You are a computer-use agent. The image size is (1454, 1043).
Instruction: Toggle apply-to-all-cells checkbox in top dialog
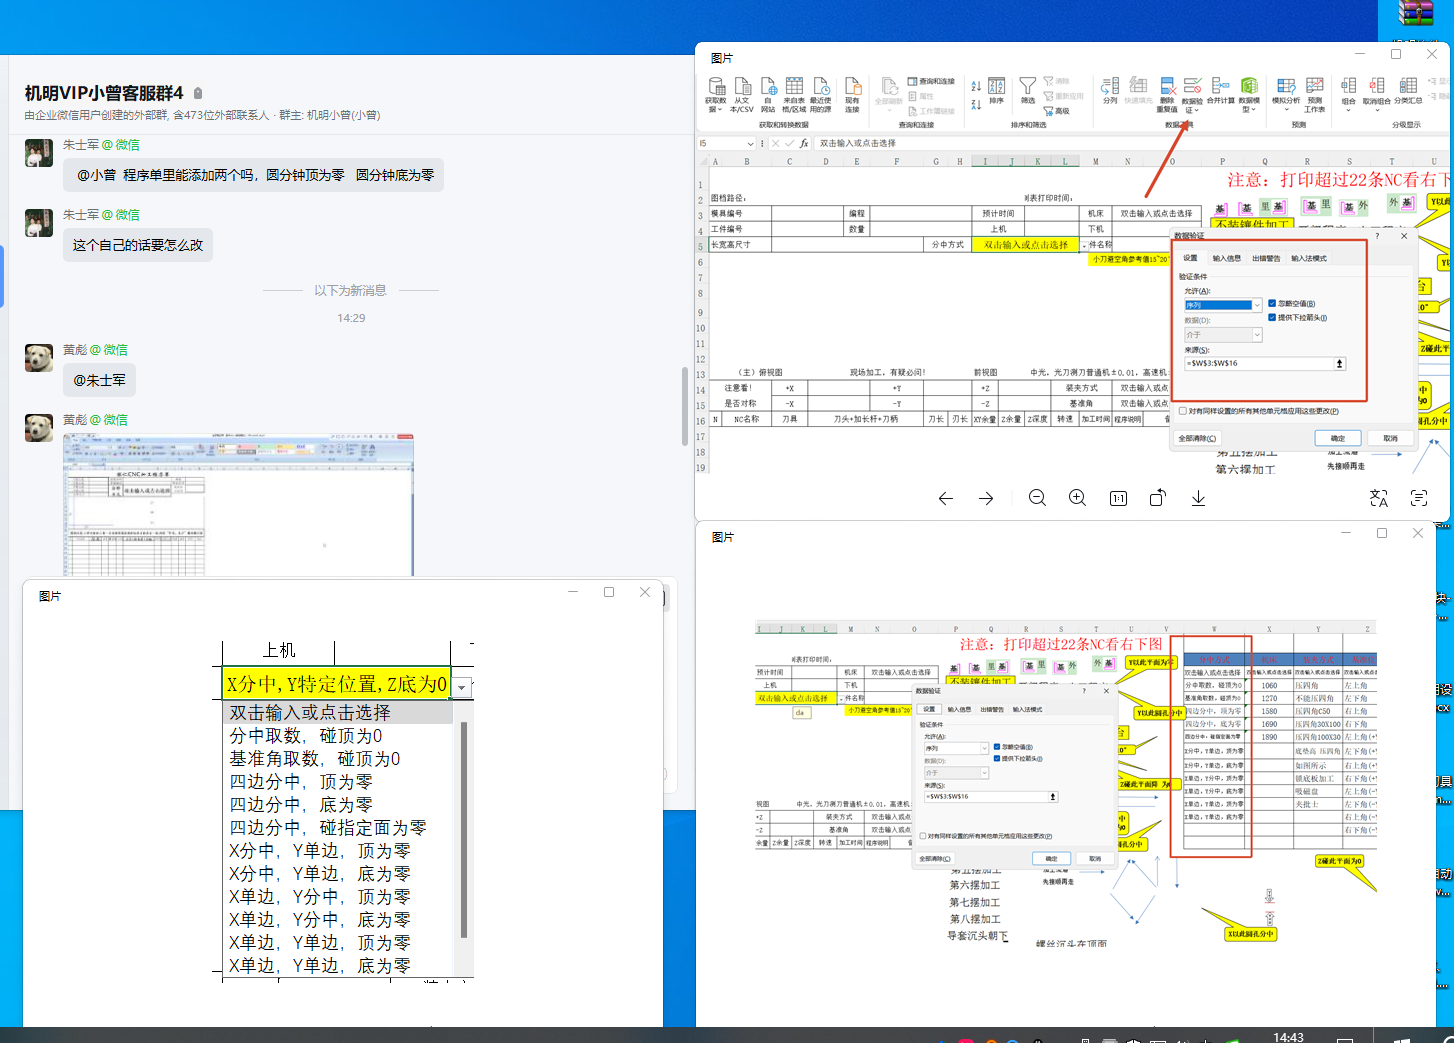pos(1183,410)
